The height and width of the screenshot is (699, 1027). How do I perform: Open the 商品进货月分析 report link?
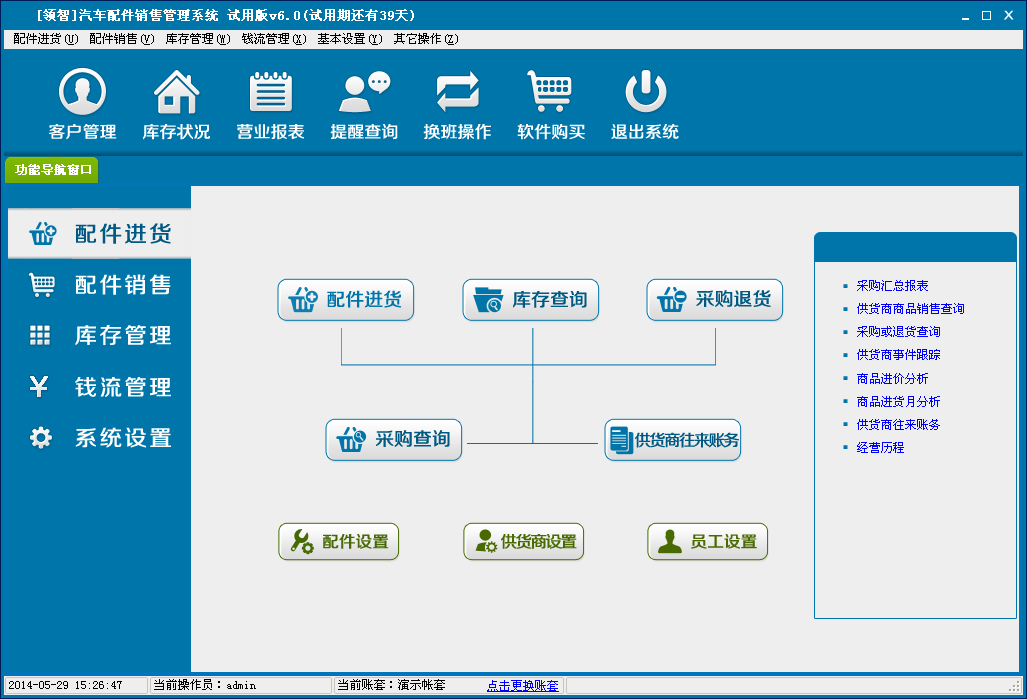898,402
